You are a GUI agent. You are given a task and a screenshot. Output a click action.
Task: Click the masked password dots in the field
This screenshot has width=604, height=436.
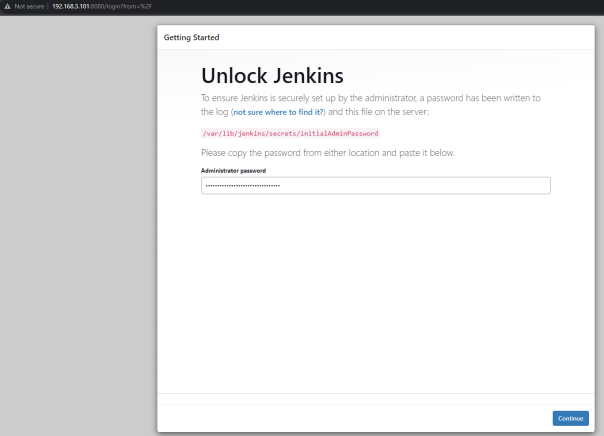(x=242, y=185)
